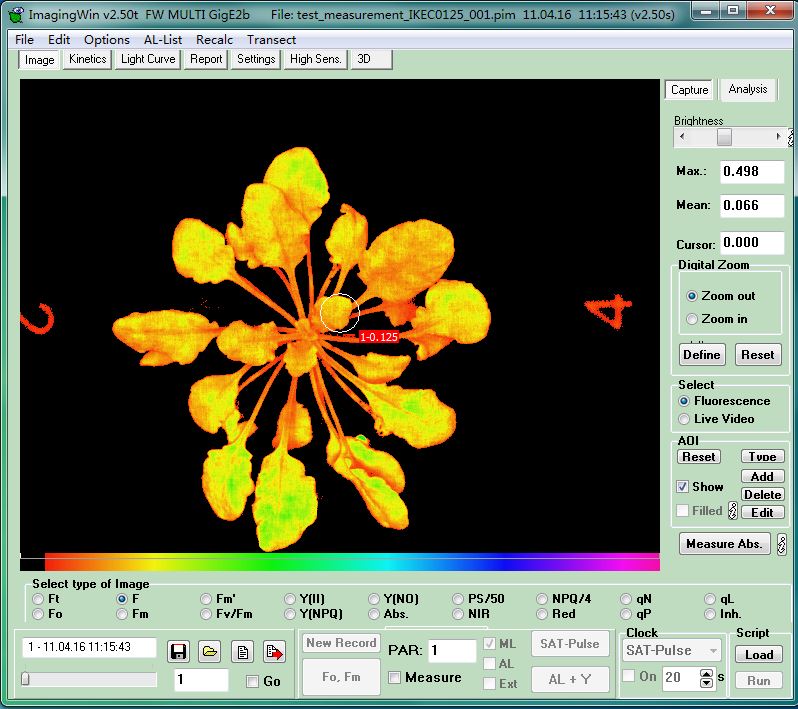Increase the clock interval with up arrow
This screenshot has width=798, height=709.
[707, 672]
